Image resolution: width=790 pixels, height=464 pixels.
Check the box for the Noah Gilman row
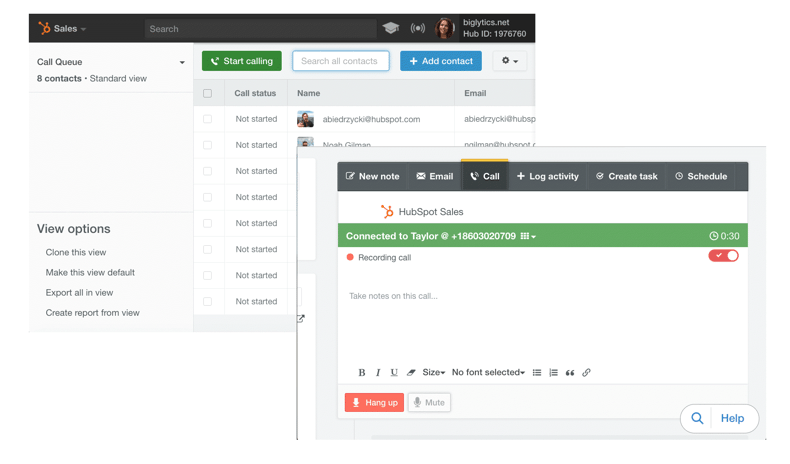coord(208,145)
